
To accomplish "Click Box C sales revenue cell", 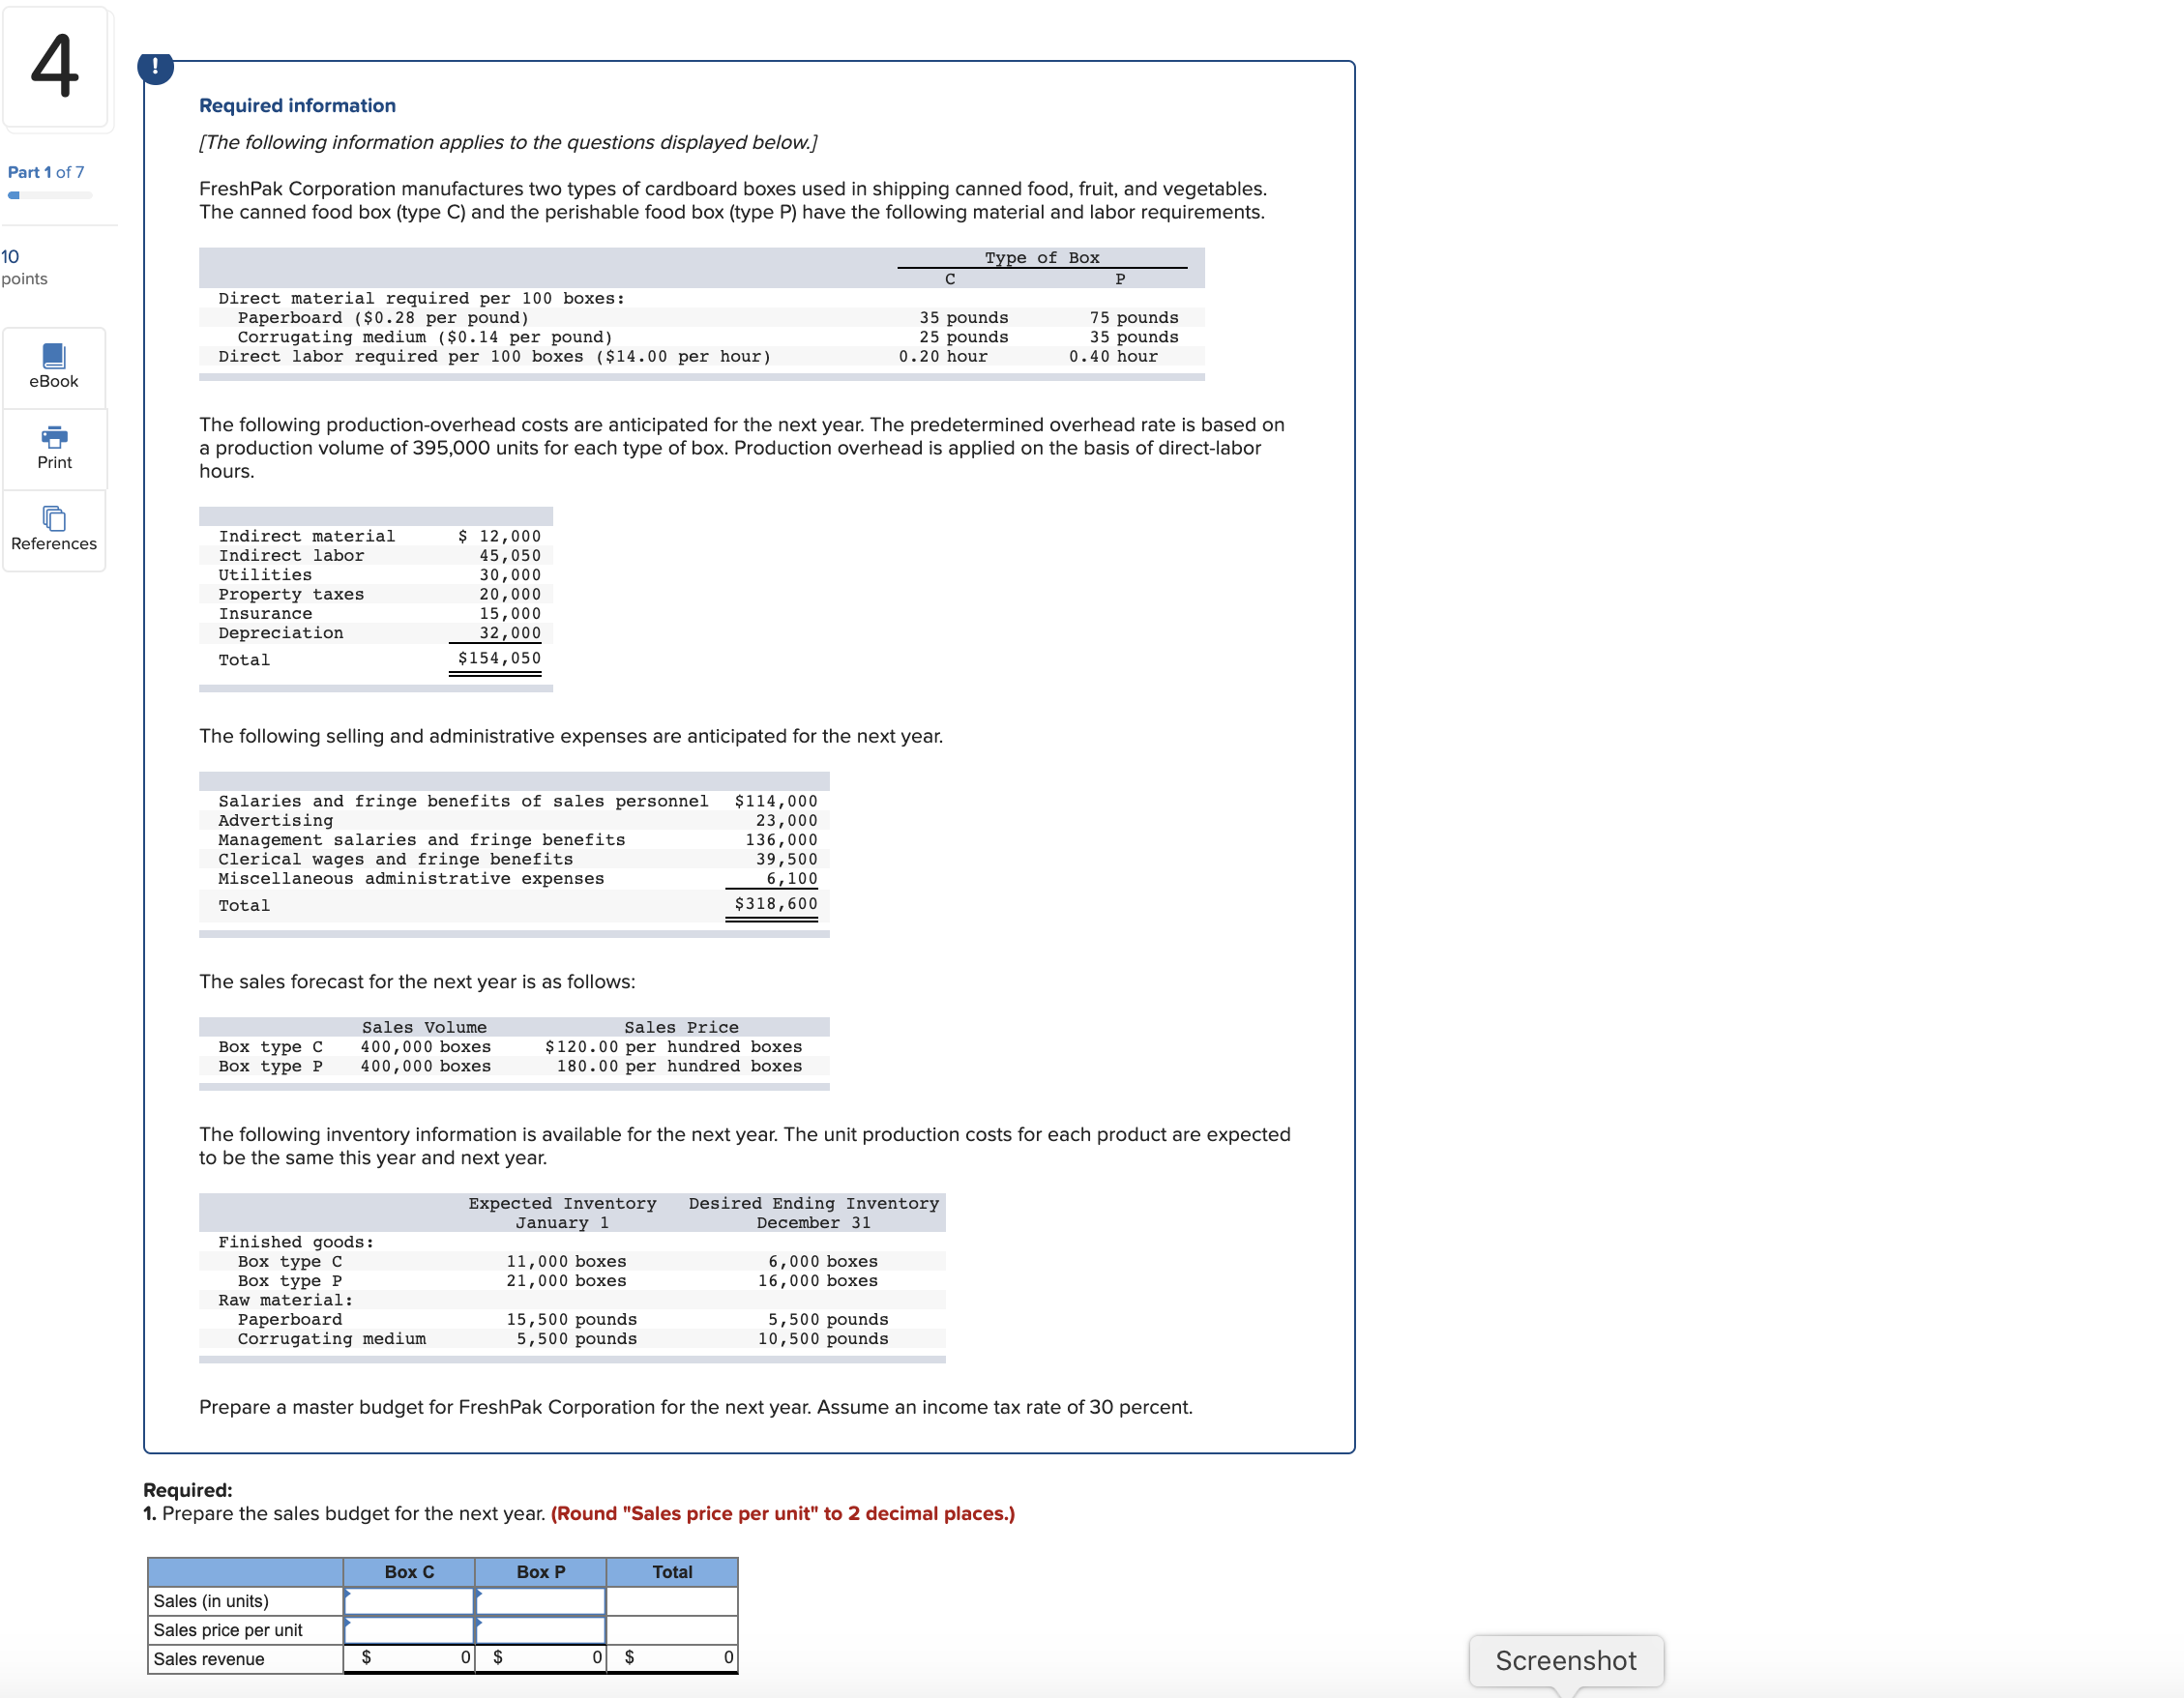I will (409, 1658).
